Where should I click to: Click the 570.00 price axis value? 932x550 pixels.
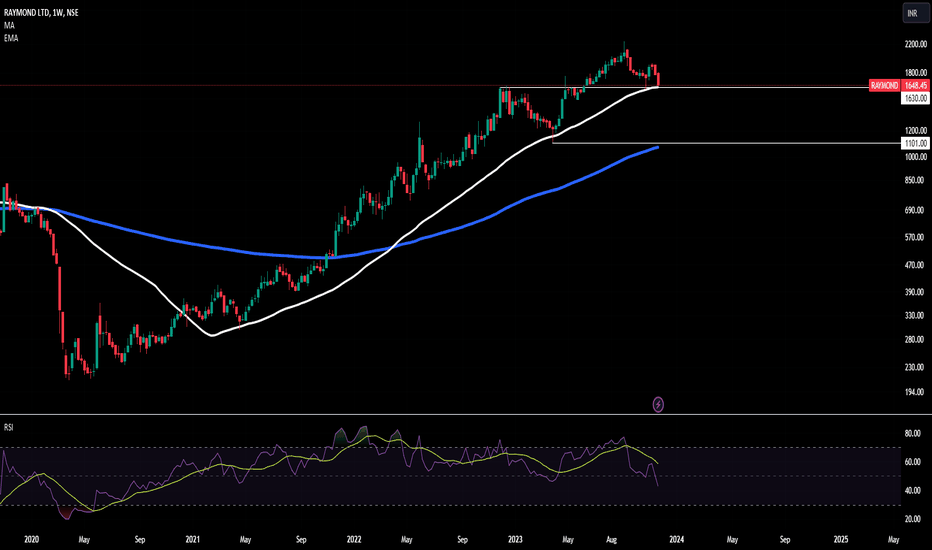click(x=915, y=237)
